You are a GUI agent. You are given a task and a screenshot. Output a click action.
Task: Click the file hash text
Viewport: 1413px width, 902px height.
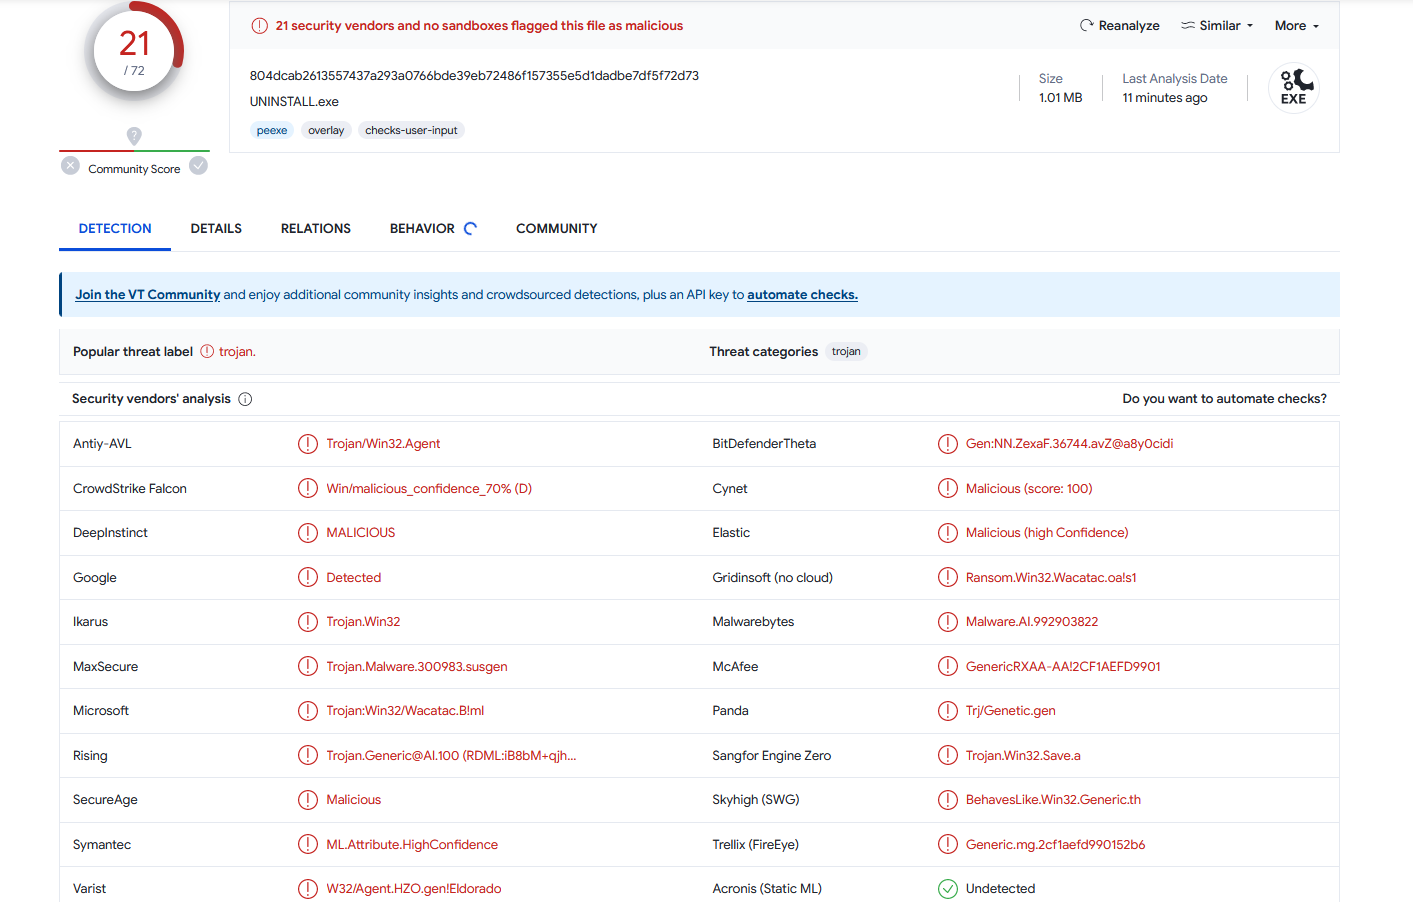tap(474, 76)
